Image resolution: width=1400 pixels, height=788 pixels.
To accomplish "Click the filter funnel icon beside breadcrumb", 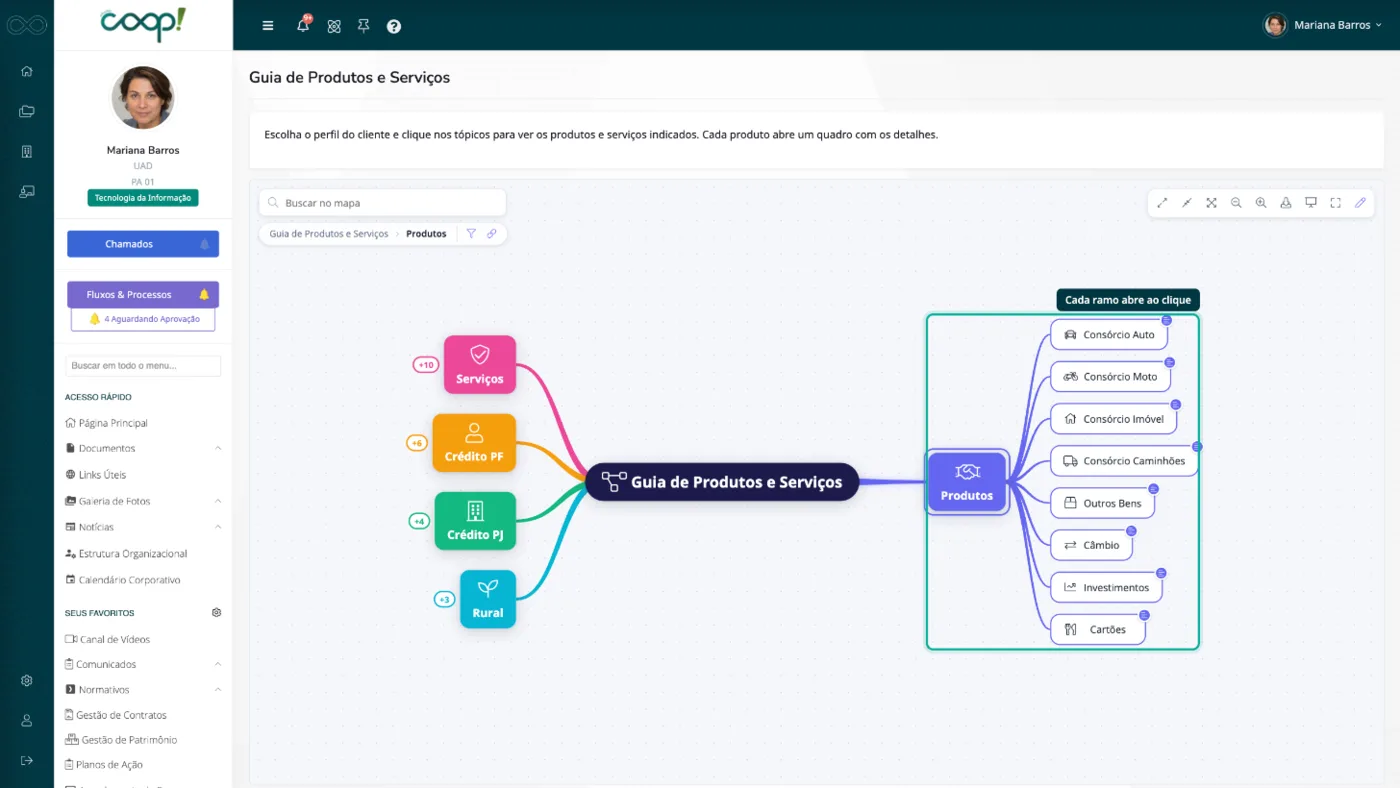I will [471, 234].
